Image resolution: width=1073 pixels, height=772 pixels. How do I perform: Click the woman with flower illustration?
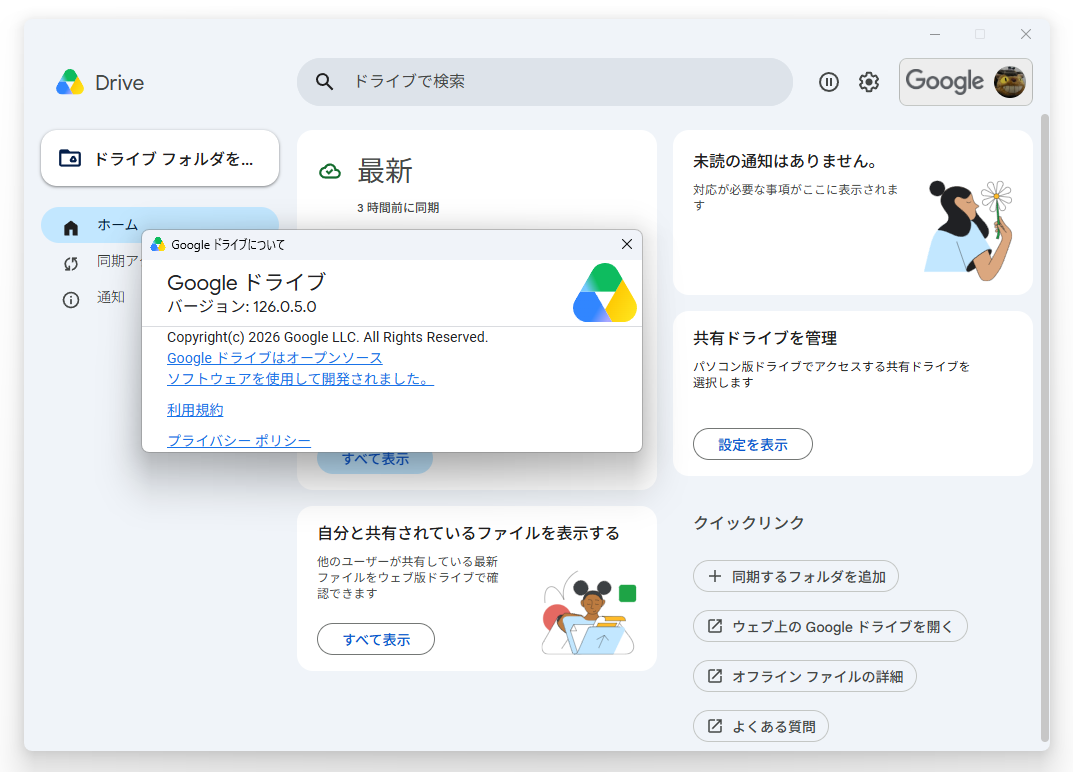click(x=968, y=230)
